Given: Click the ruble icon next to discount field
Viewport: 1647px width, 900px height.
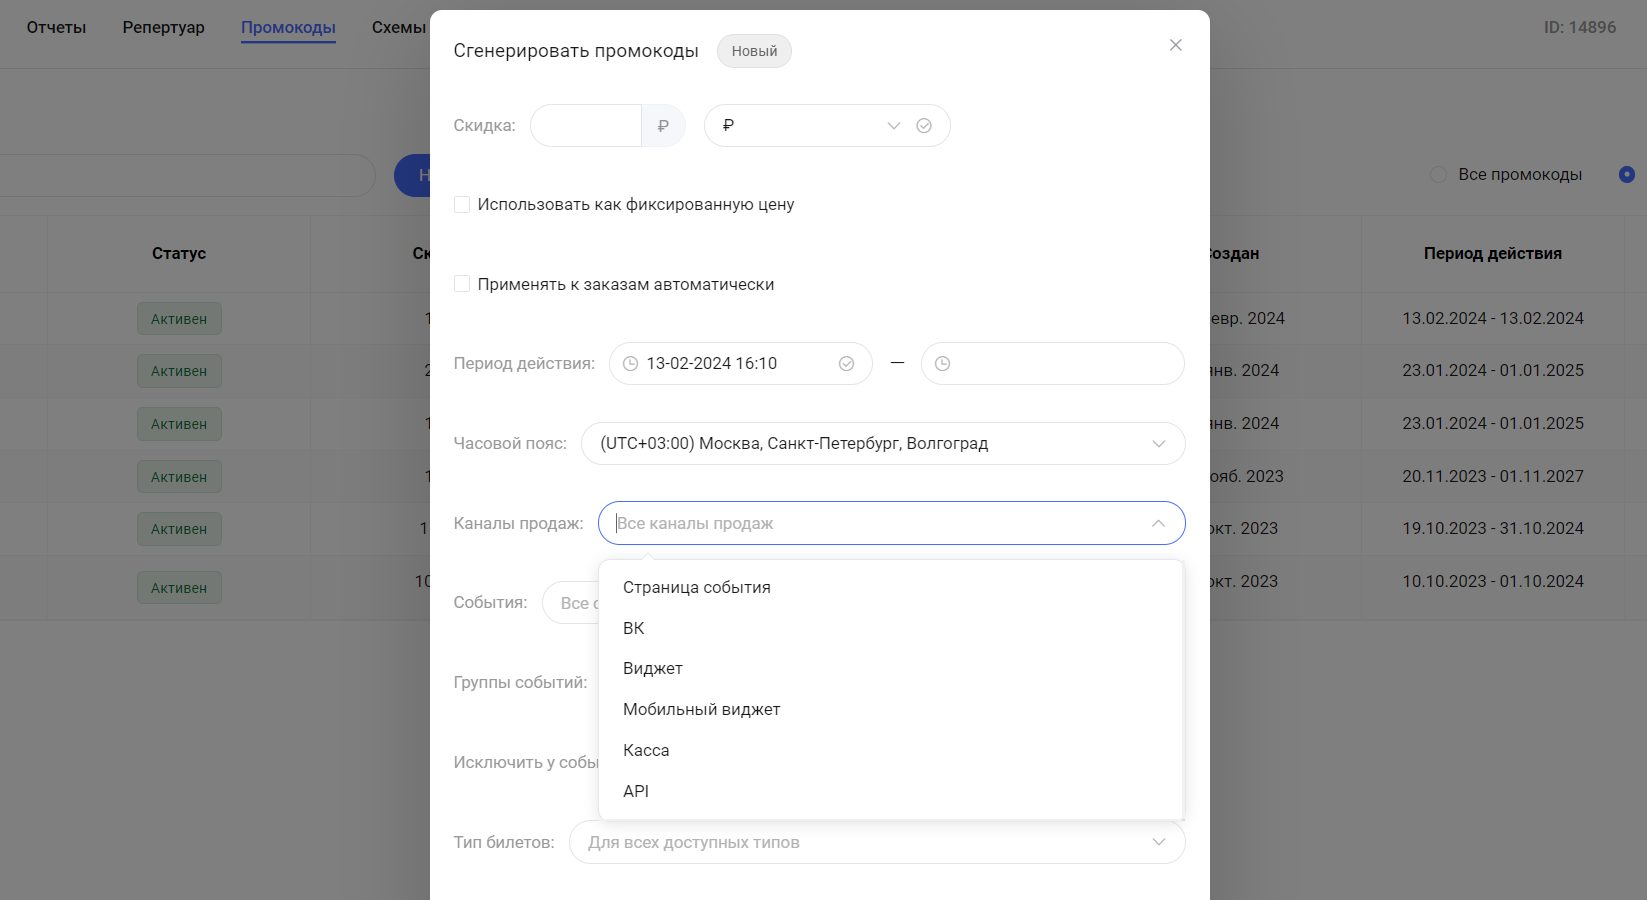Looking at the screenshot, I should click(663, 126).
